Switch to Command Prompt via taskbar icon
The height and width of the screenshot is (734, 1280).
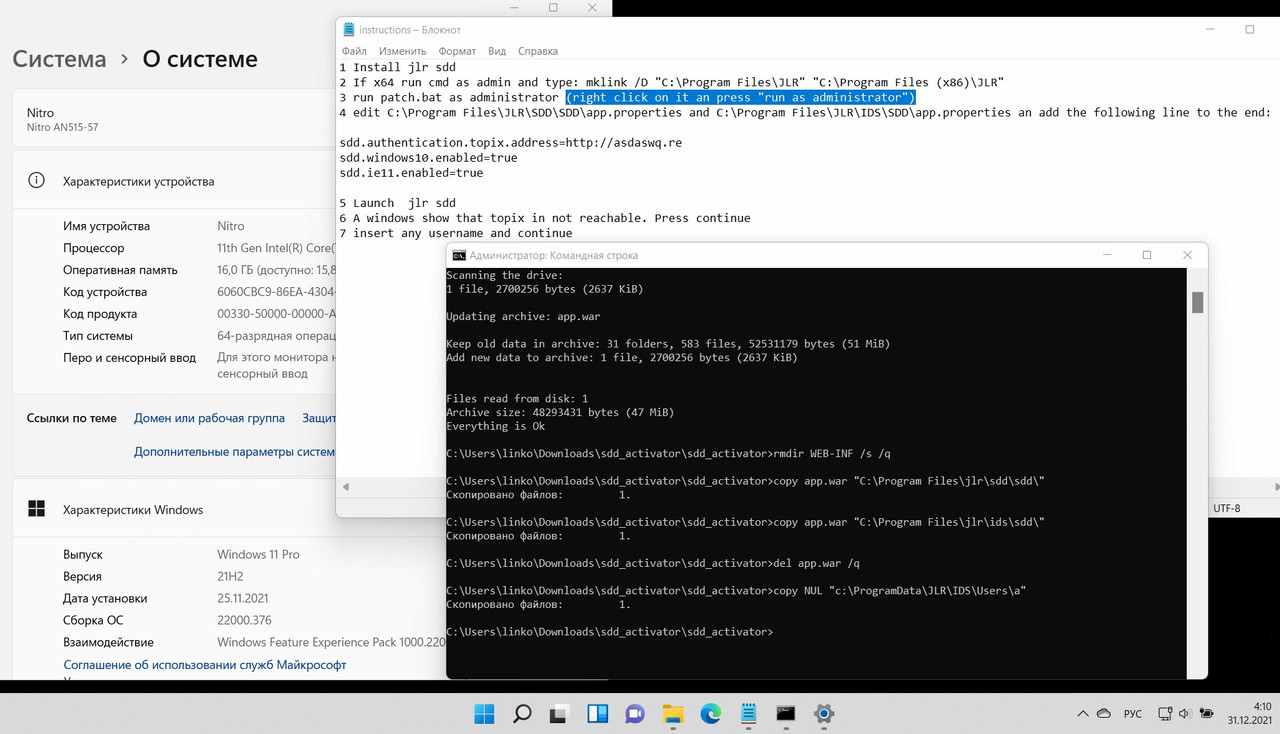(786, 714)
